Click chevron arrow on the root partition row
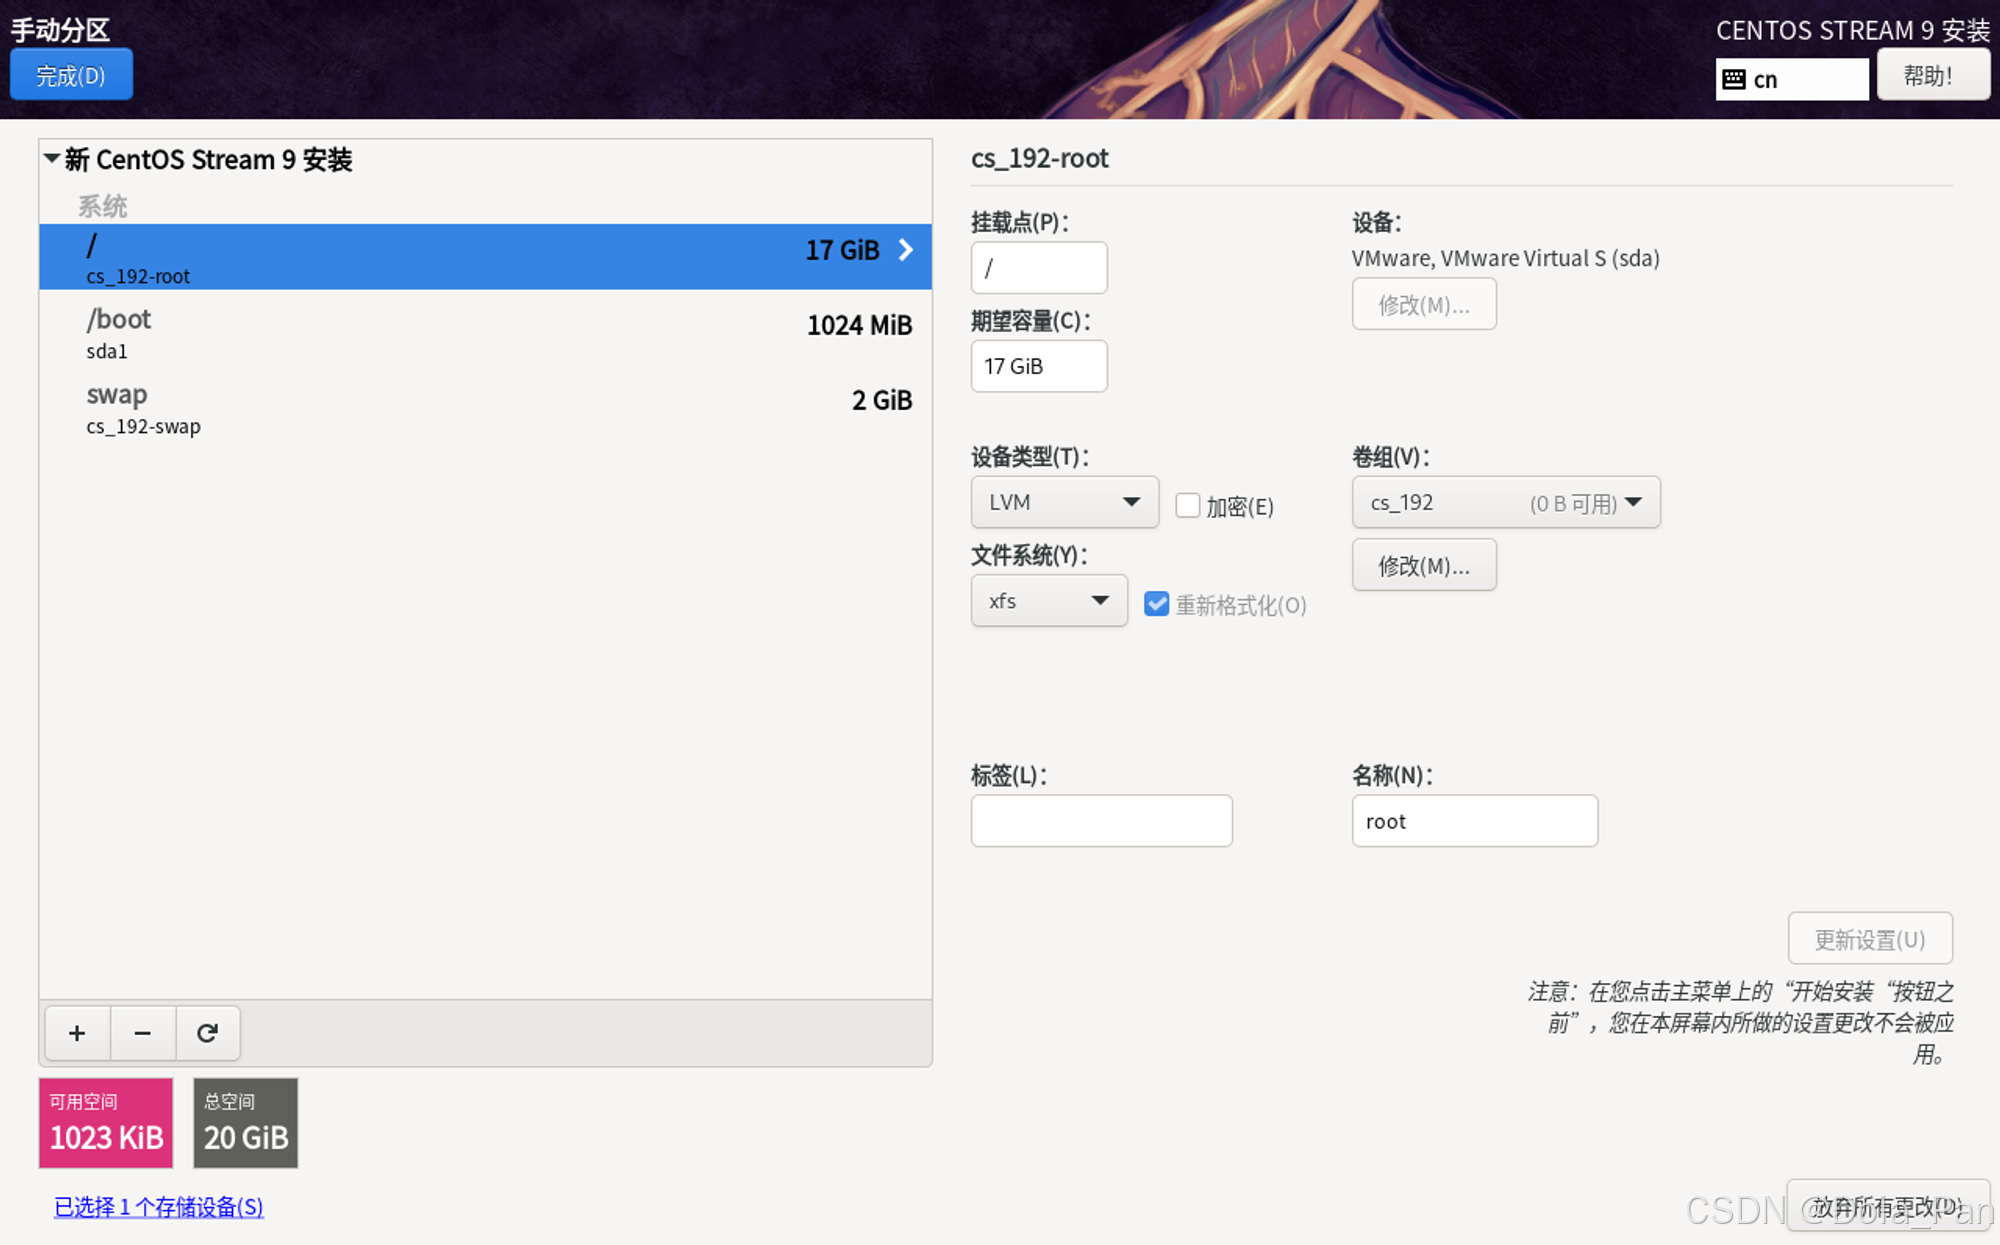 pyautogui.click(x=906, y=250)
